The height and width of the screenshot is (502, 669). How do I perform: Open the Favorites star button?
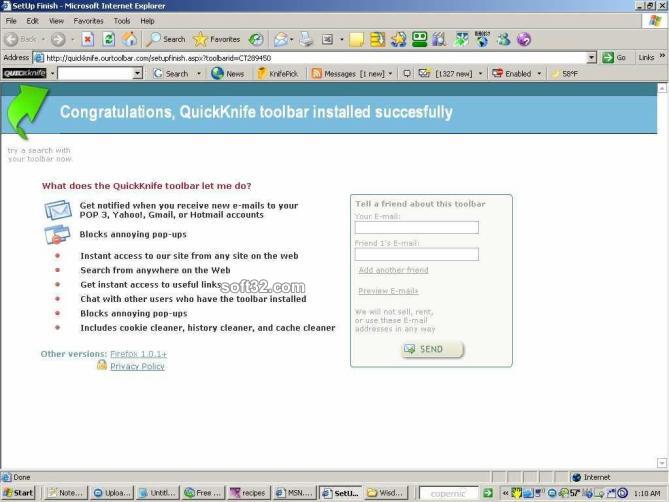217,39
